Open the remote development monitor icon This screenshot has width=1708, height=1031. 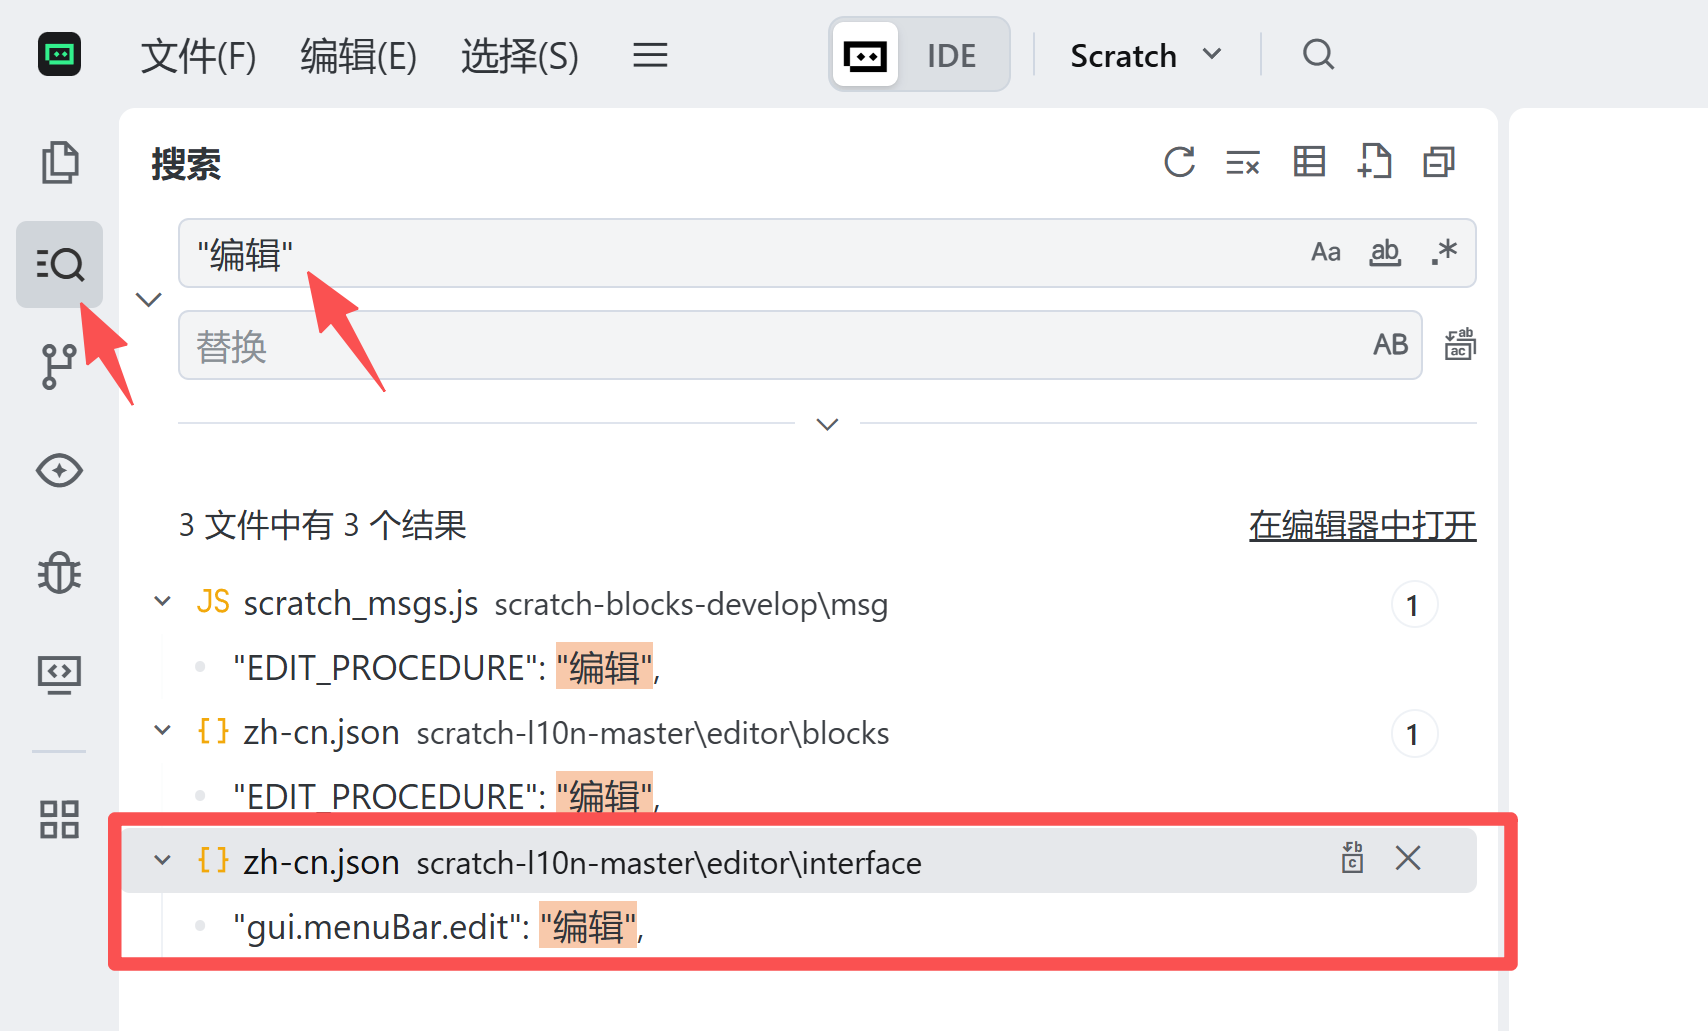click(59, 675)
